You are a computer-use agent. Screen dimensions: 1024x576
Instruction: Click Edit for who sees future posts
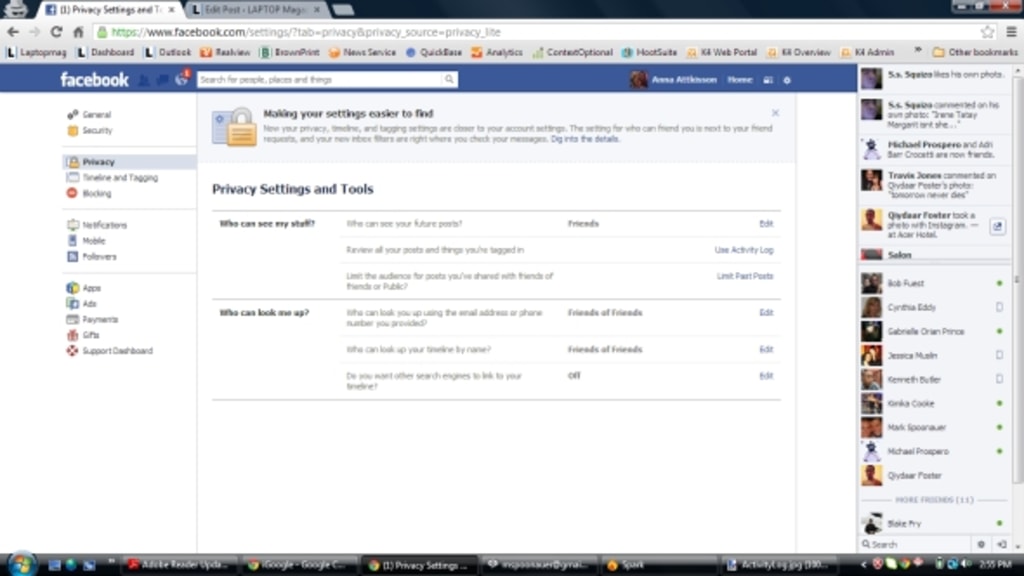(x=766, y=224)
